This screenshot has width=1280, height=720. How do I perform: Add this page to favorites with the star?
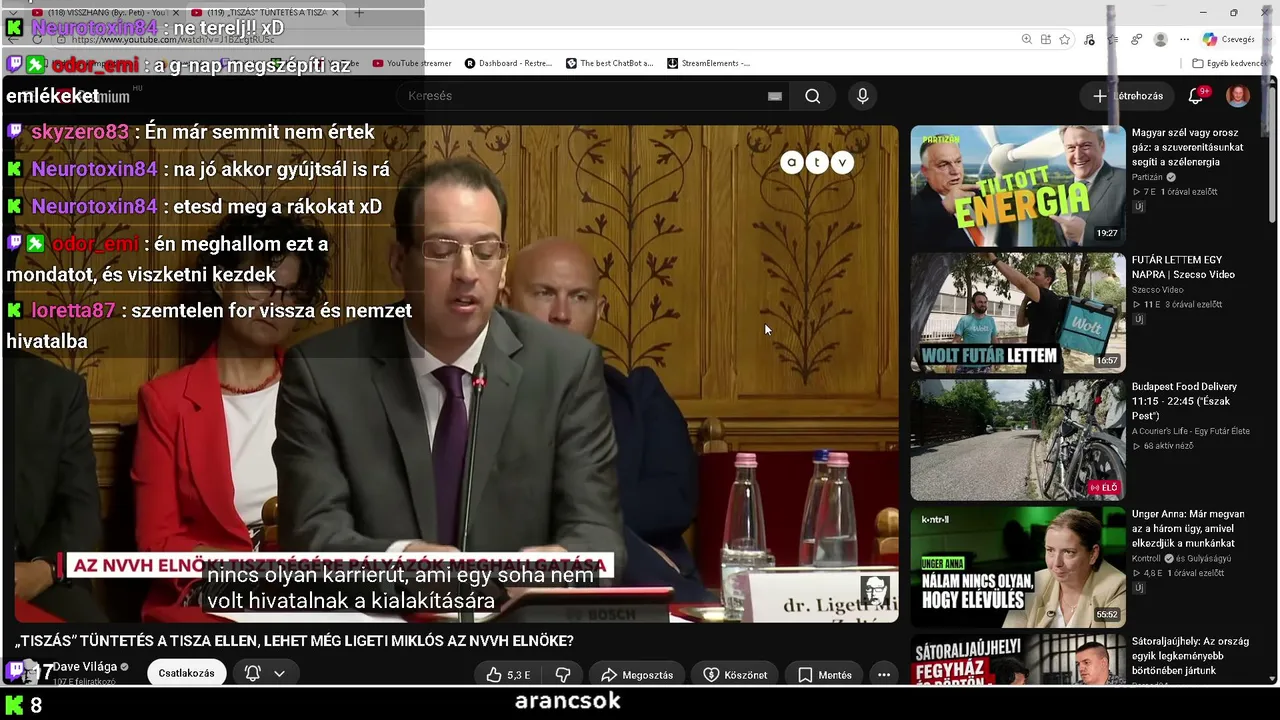point(1065,39)
